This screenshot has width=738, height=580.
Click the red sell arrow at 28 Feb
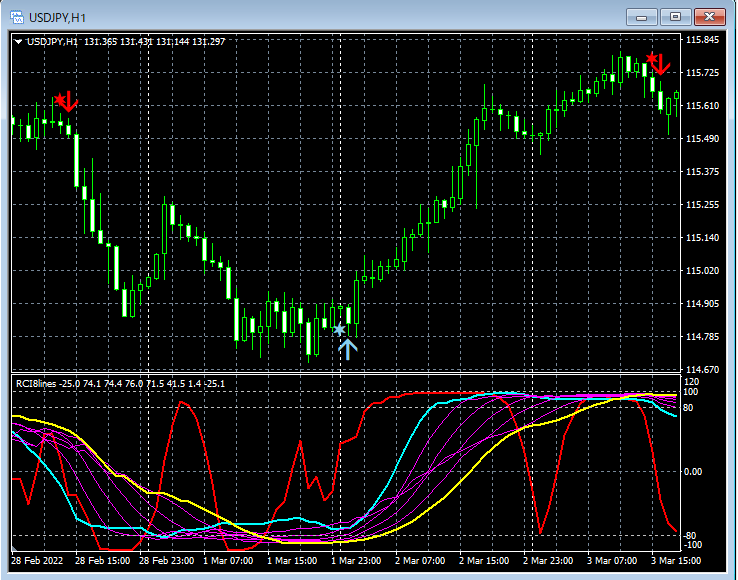click(70, 102)
